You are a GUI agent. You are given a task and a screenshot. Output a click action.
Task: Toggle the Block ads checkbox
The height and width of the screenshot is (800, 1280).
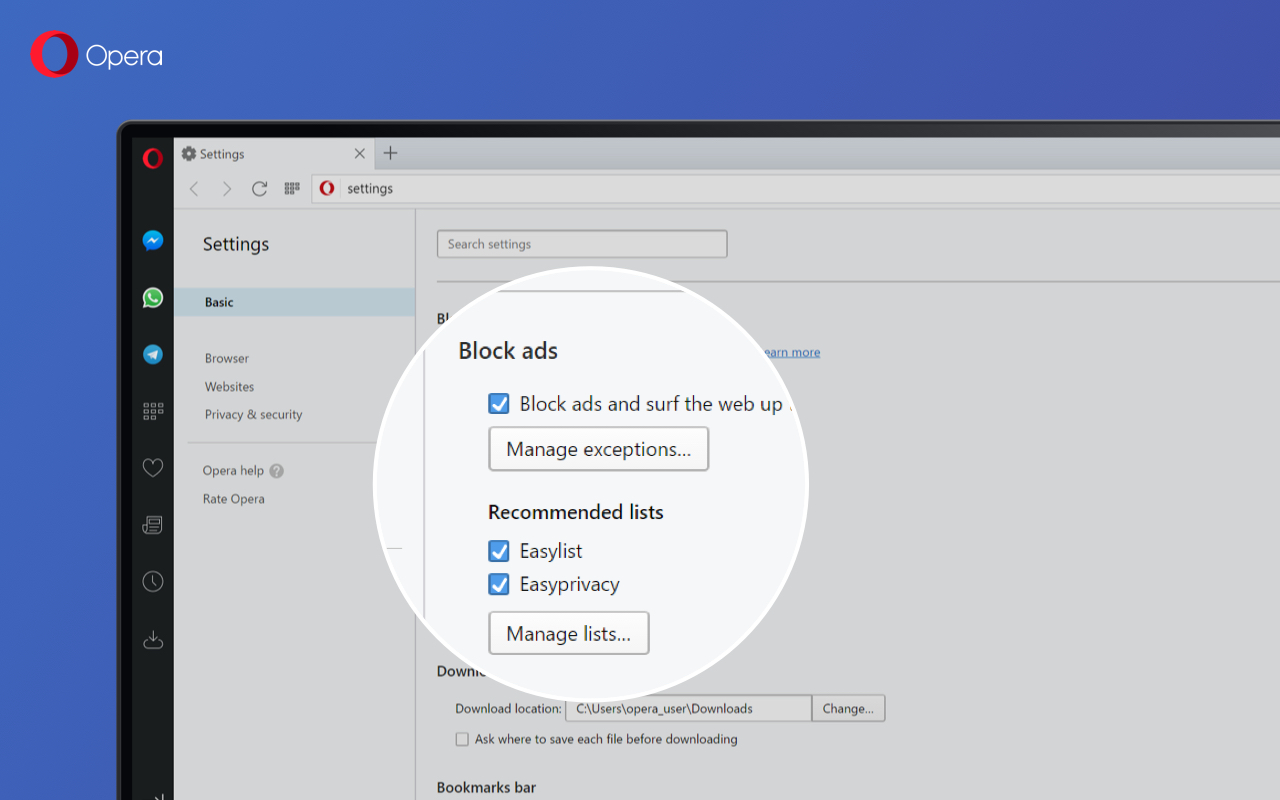(499, 404)
